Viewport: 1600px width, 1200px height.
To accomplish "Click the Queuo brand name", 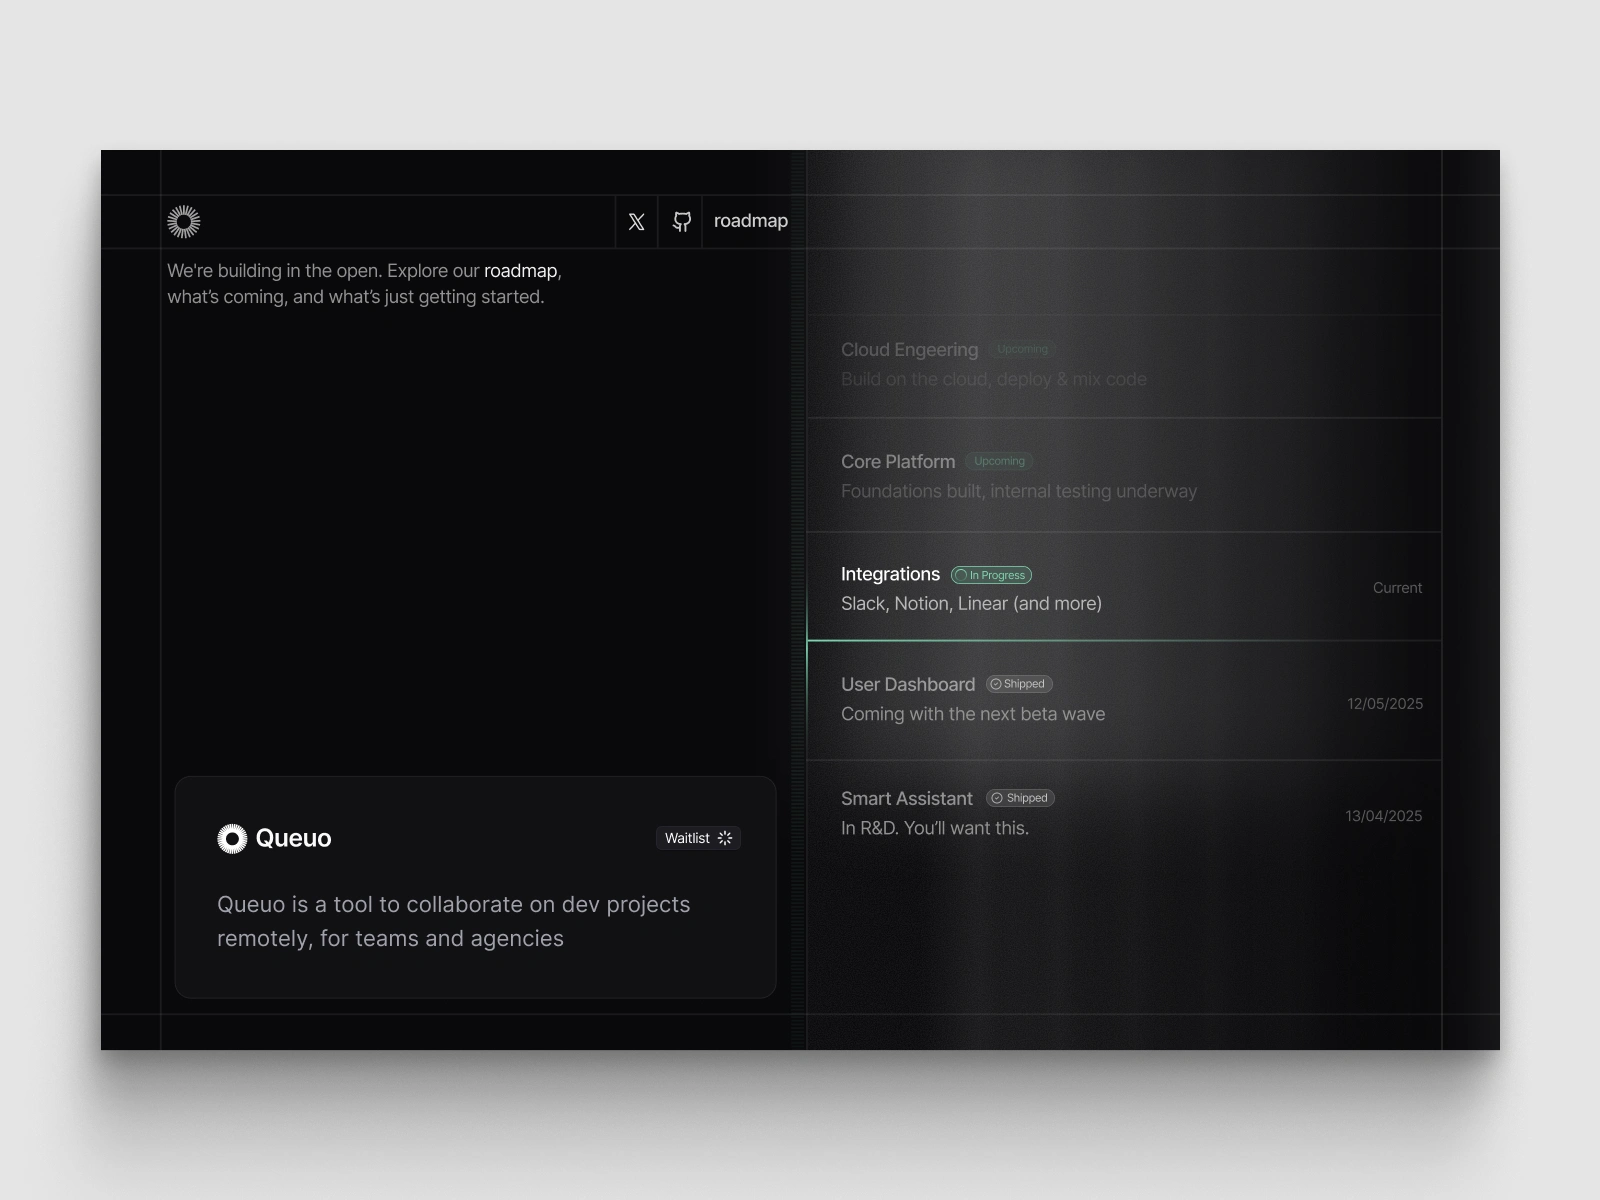I will 293,838.
